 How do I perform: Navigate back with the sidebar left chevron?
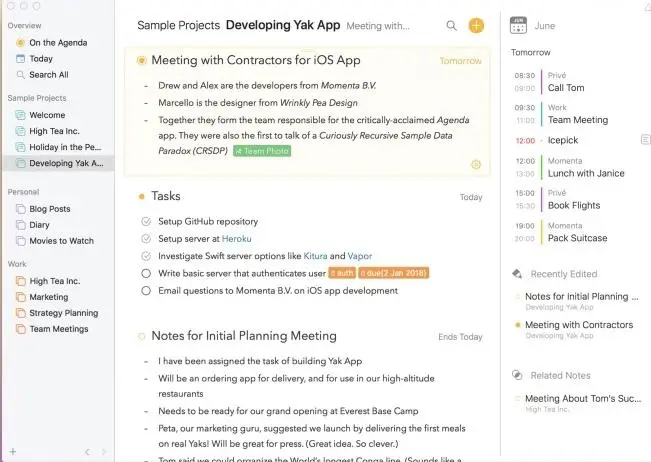tap(87, 451)
